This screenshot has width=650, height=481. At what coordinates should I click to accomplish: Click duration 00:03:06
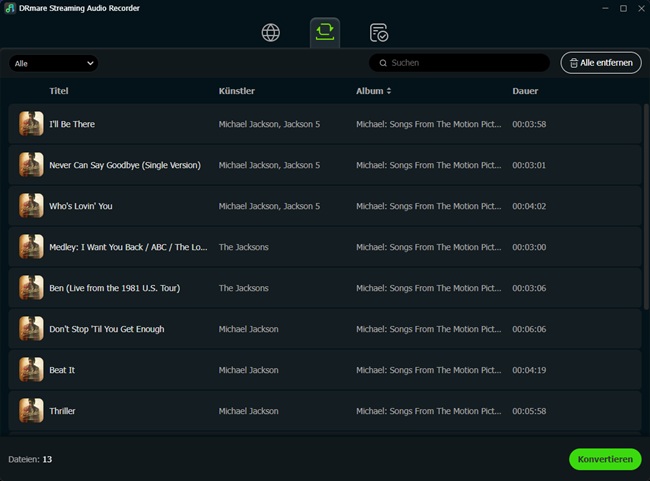(x=529, y=288)
